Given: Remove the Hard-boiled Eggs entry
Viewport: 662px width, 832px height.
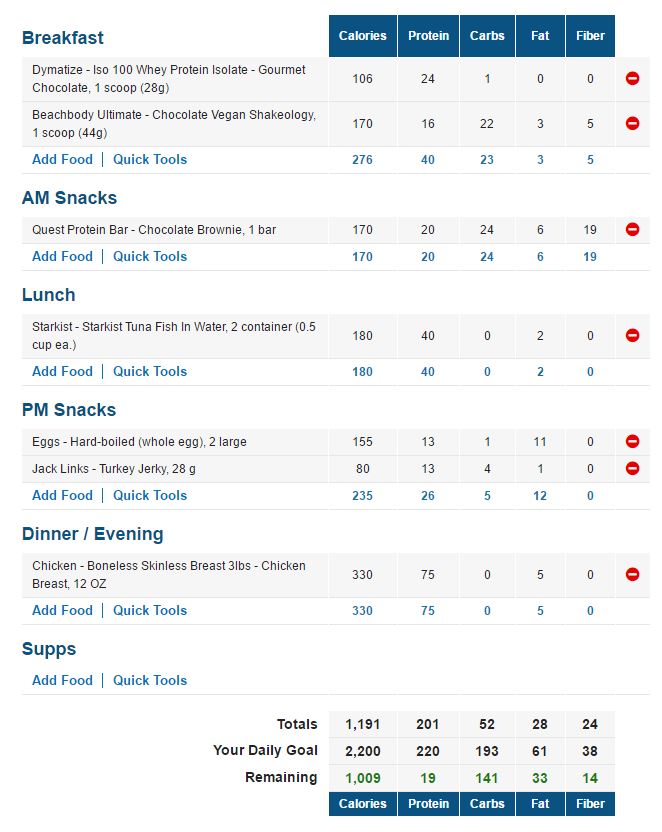Looking at the screenshot, I should click(x=632, y=441).
